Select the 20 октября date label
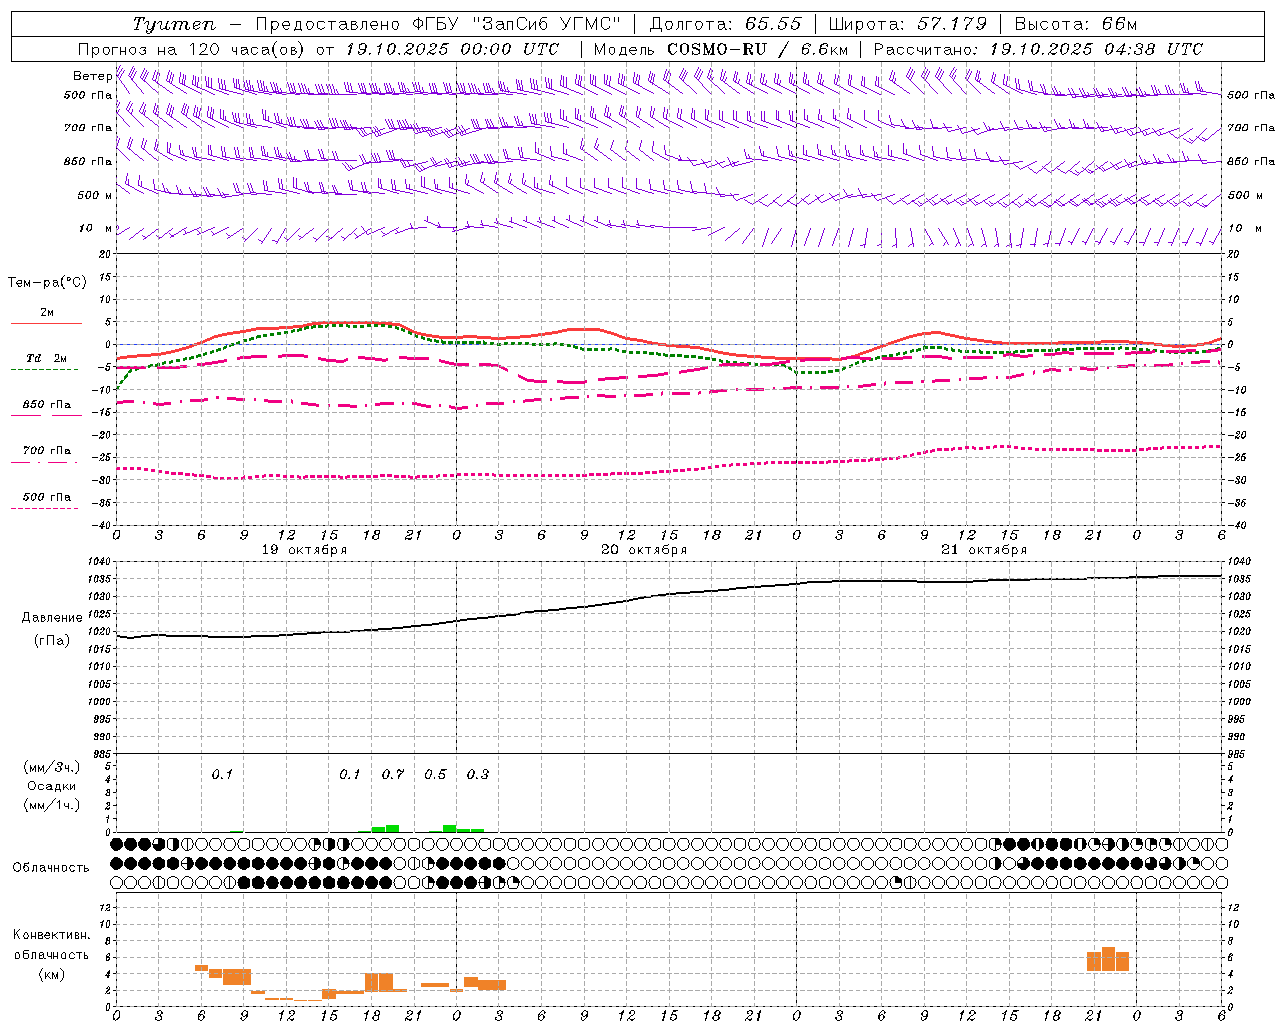This screenshot has height=1024, width=1280. click(644, 550)
